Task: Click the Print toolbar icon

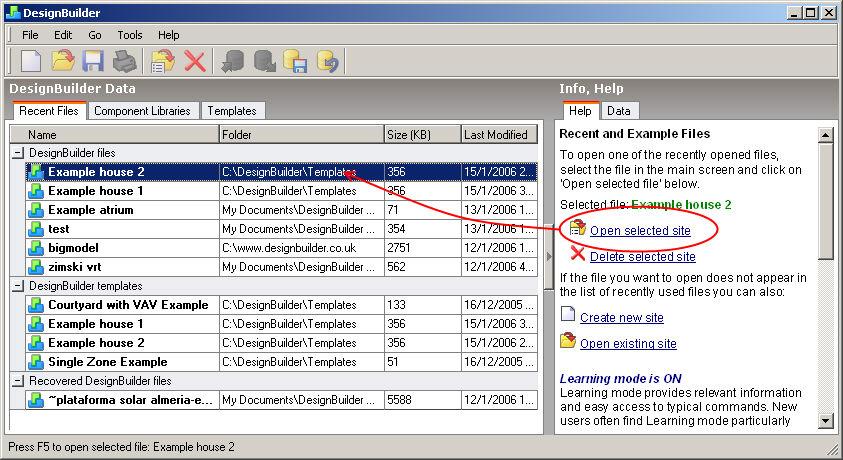Action: point(124,61)
